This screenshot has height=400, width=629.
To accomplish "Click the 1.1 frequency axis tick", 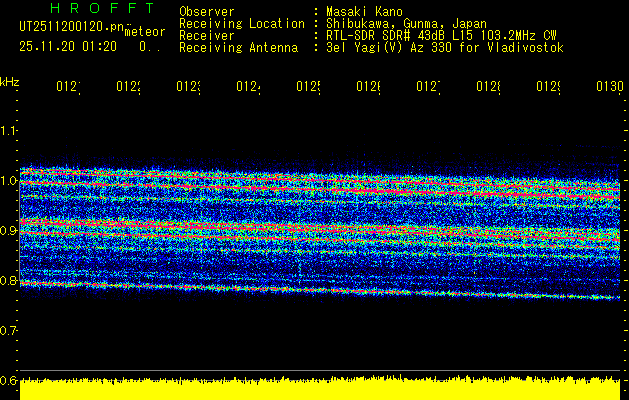I will pyautogui.click(x=9, y=131).
